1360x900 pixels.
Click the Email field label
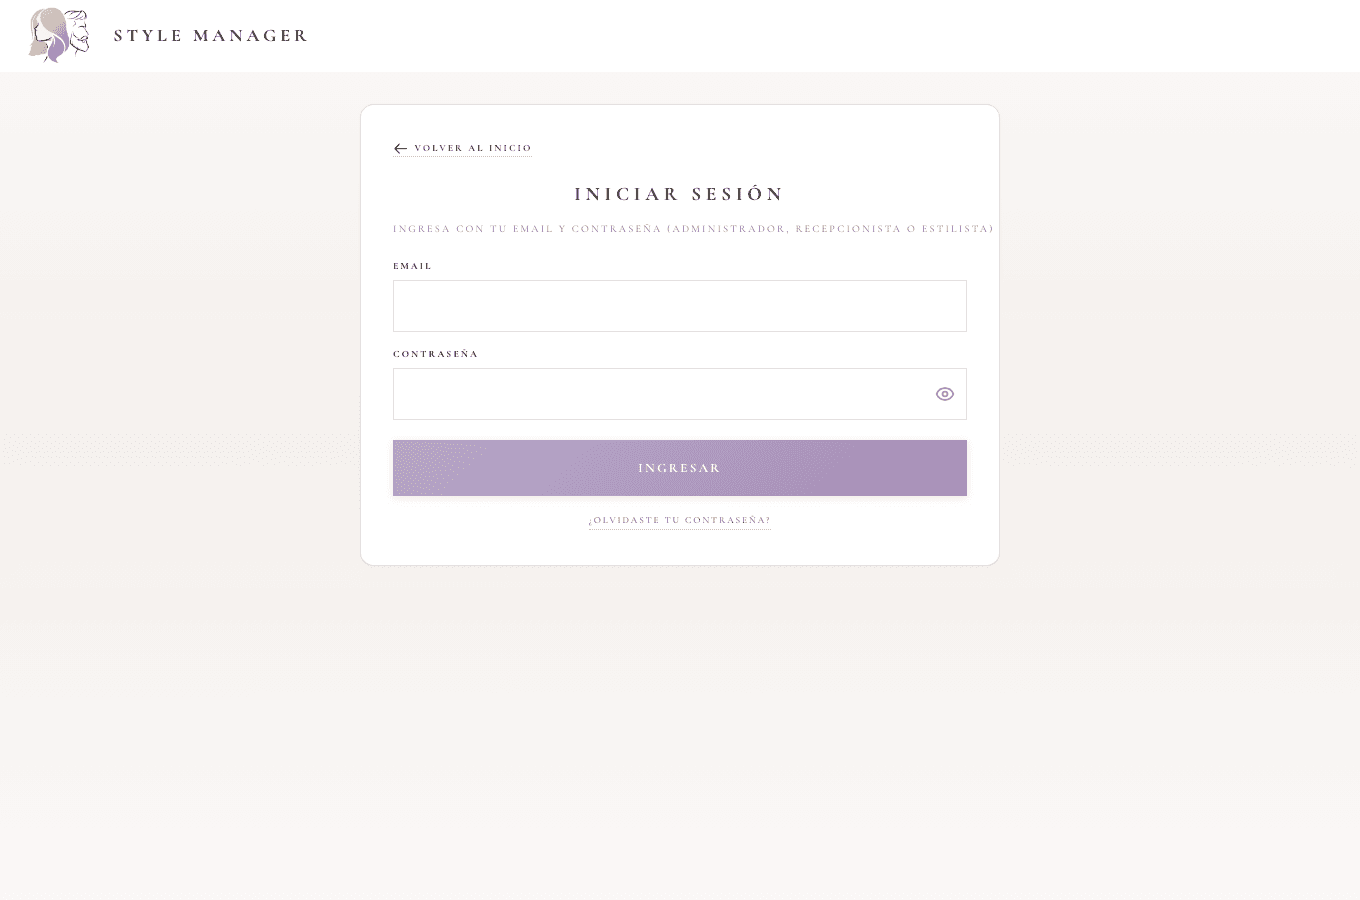[x=412, y=266]
